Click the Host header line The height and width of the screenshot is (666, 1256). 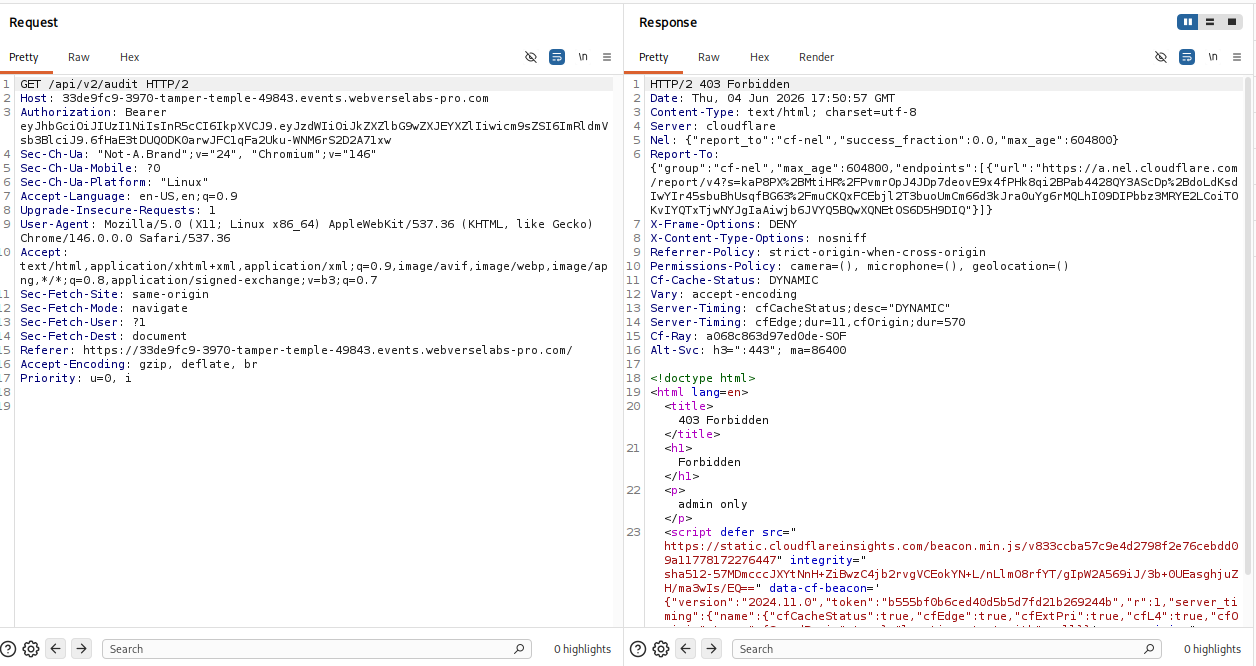click(x=254, y=98)
